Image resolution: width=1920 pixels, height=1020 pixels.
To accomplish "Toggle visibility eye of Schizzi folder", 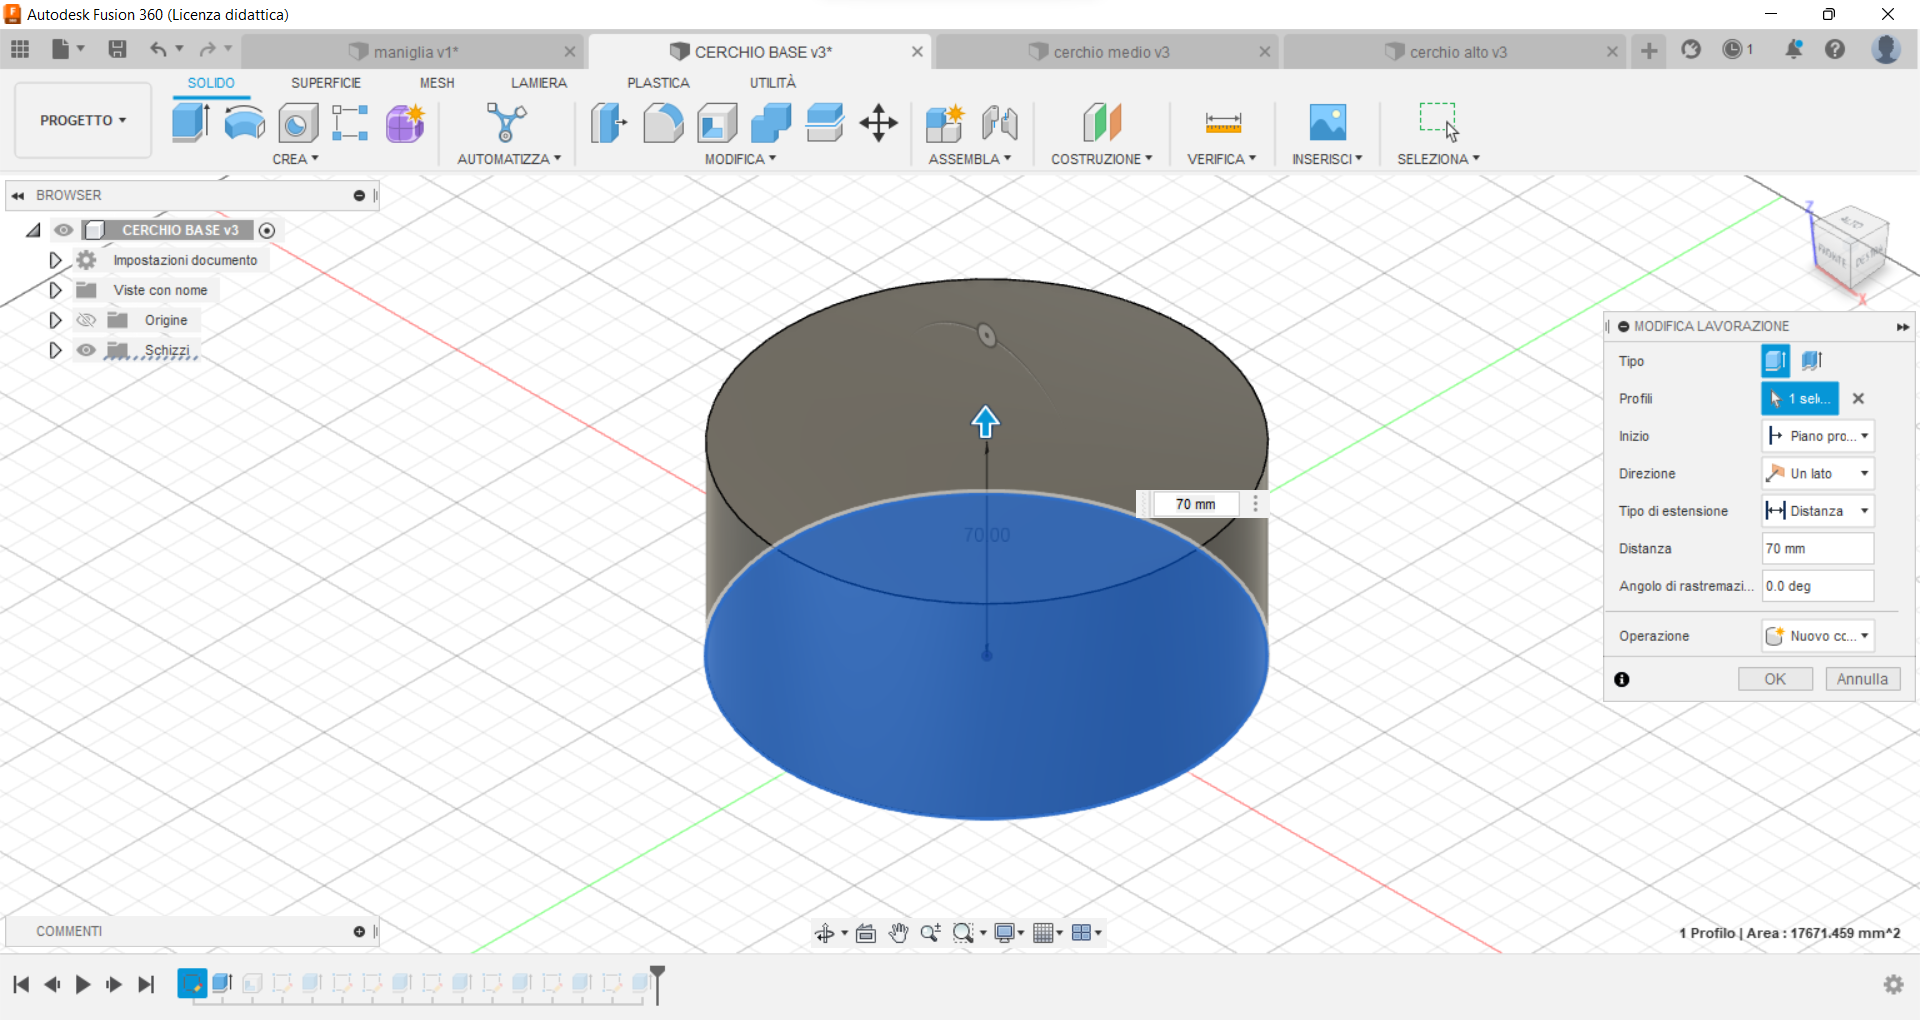I will click(86, 350).
